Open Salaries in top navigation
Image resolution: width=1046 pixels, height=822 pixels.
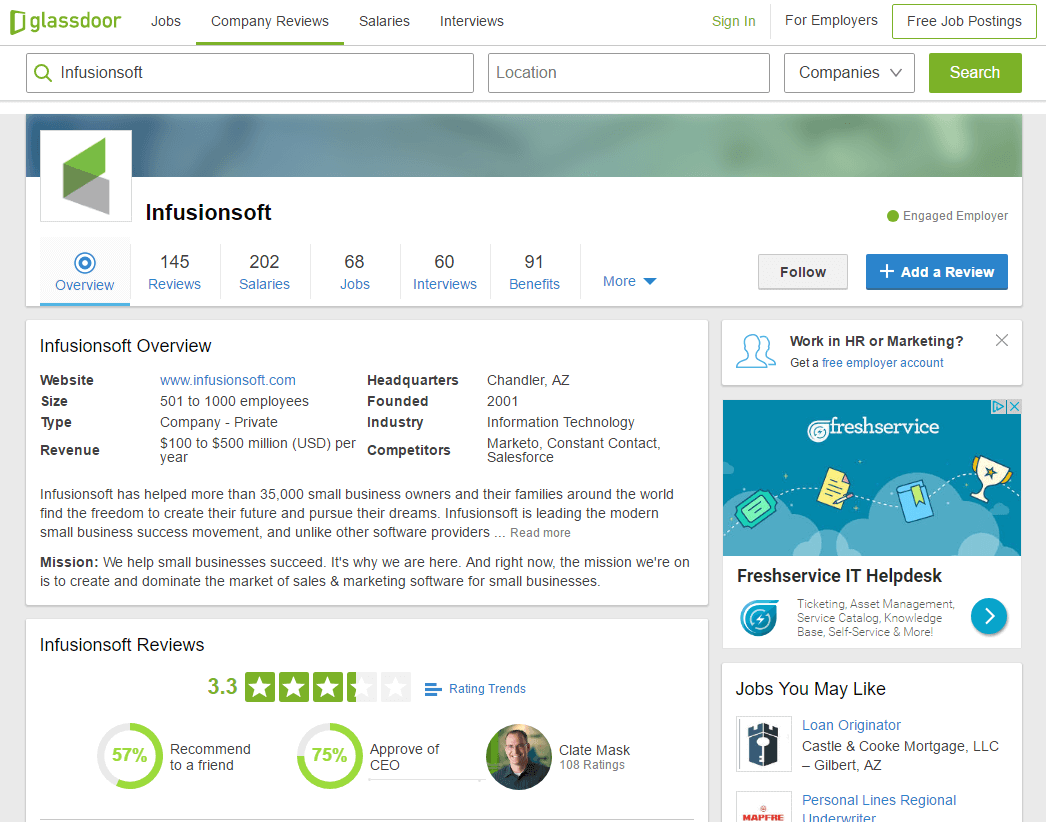tap(384, 21)
